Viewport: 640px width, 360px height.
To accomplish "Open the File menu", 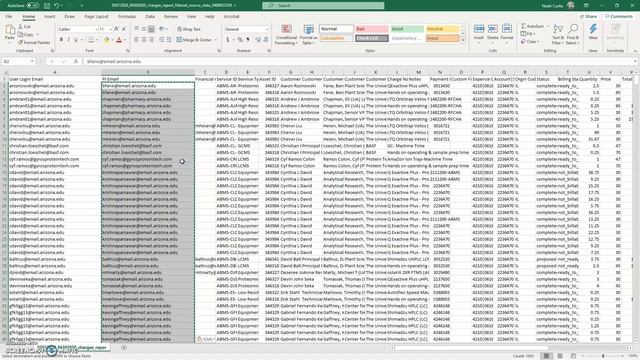I will coord(9,17).
